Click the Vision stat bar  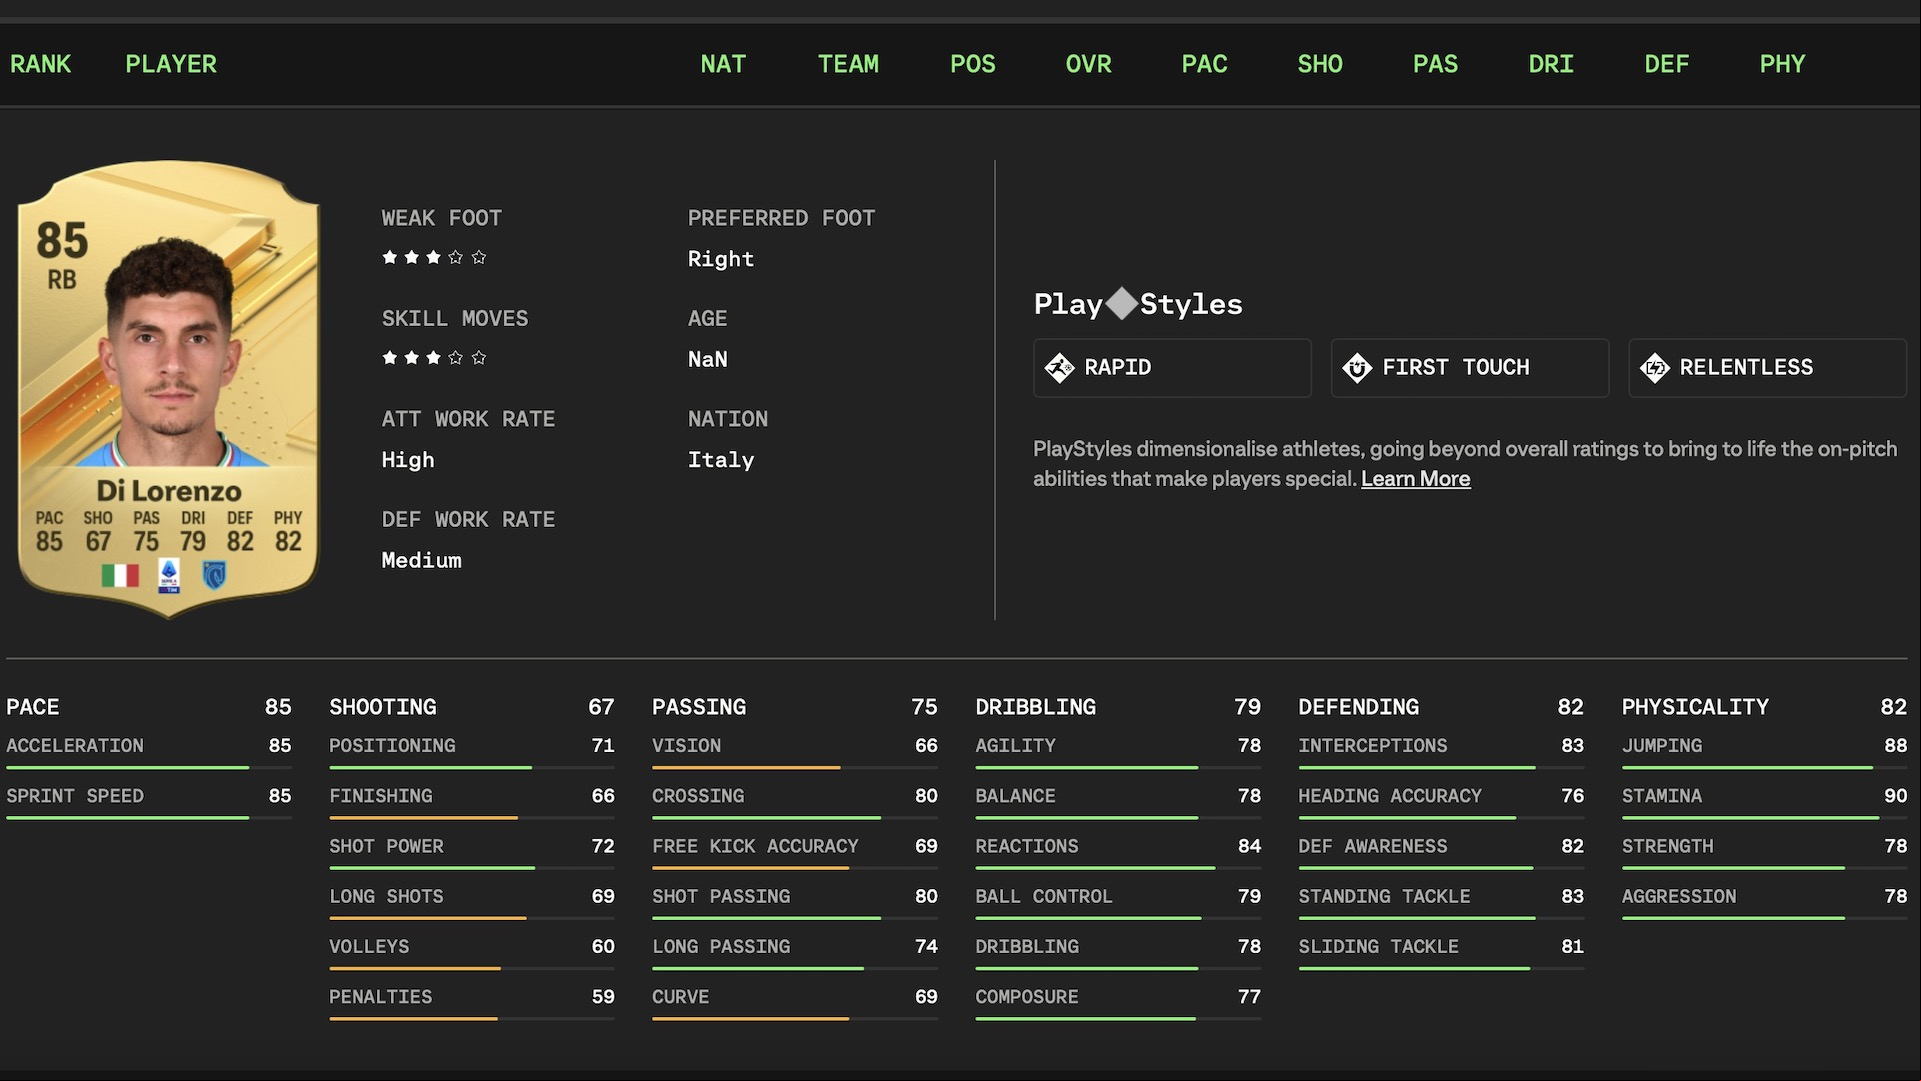click(x=795, y=768)
